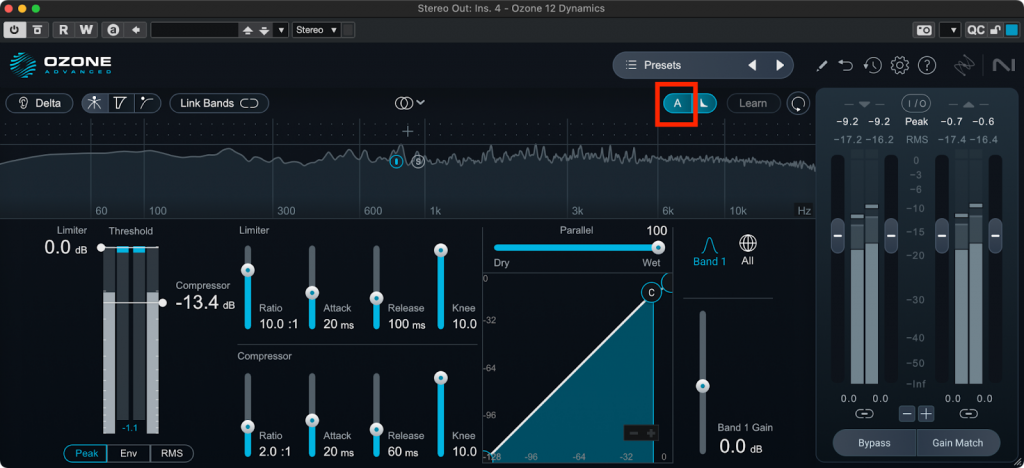The image size is (1024, 468).
Task: Click the pencil edit icon beside Presets
Action: pyautogui.click(x=821, y=66)
